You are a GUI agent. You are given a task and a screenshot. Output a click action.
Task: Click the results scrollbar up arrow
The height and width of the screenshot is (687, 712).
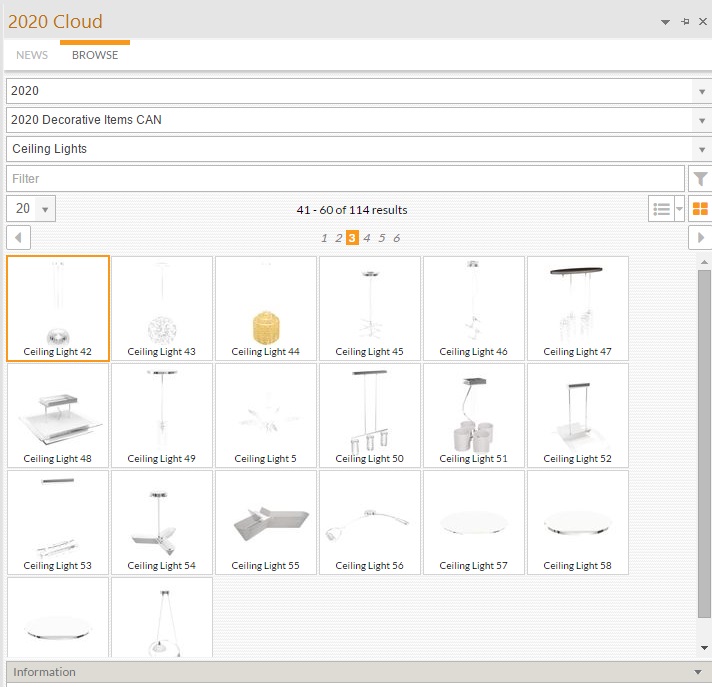(x=704, y=262)
